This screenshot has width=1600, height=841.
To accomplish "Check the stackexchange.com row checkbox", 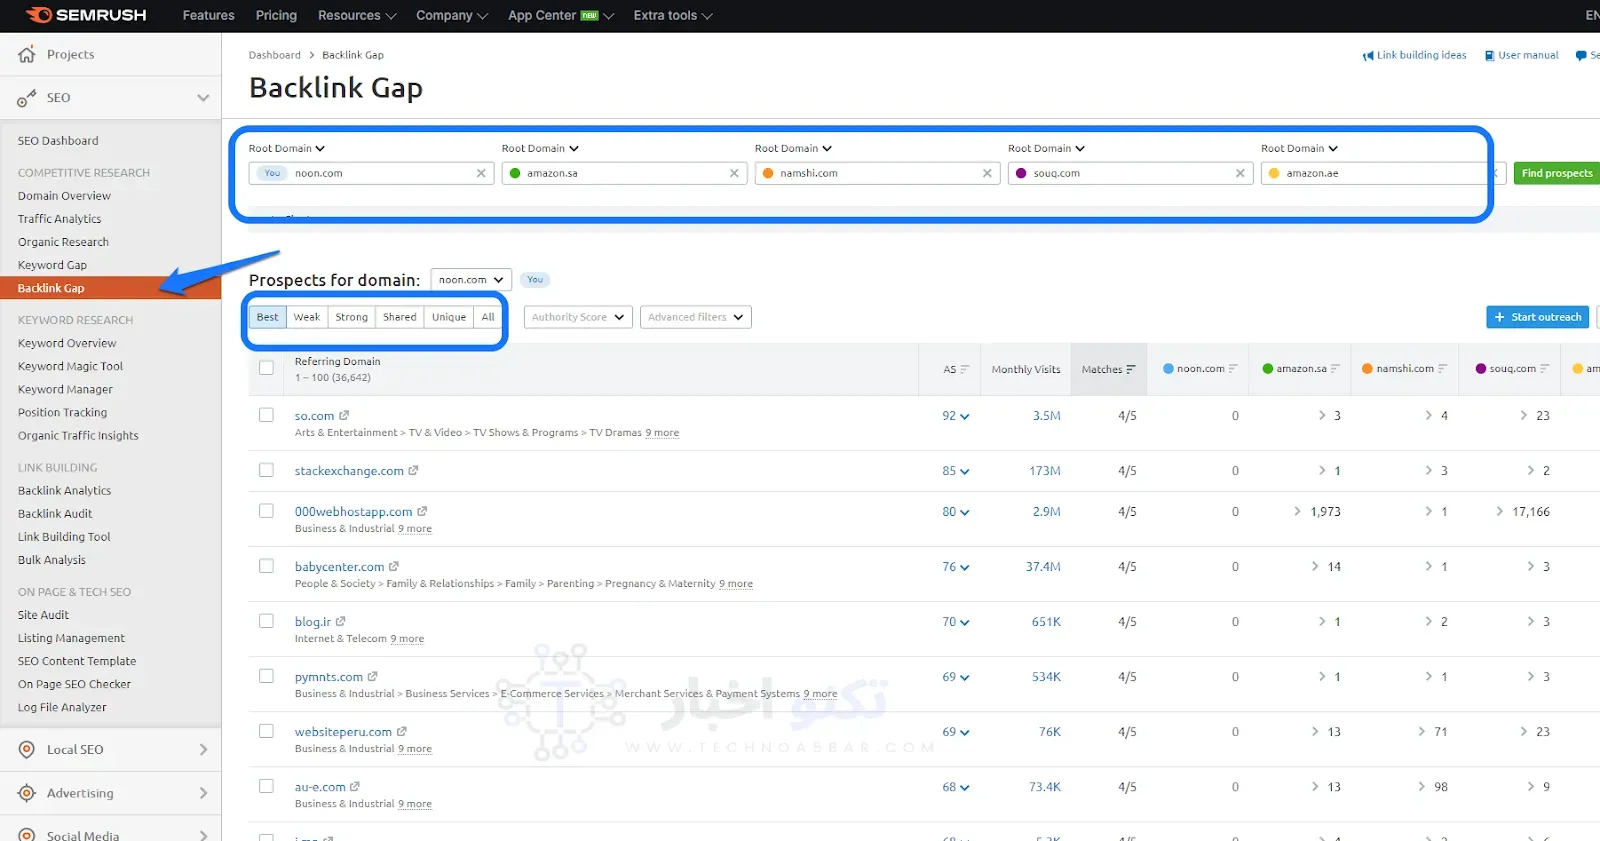I will click(266, 470).
